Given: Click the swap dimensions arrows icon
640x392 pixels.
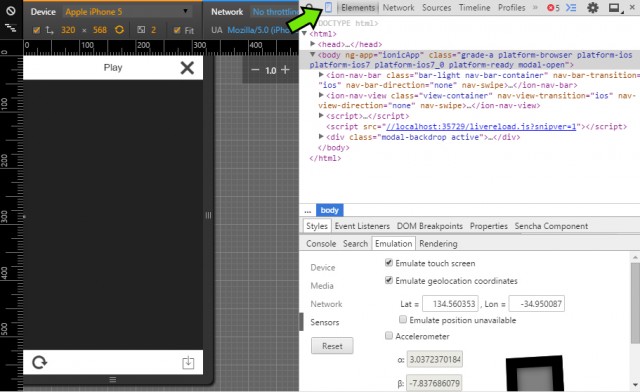Looking at the screenshot, I should coord(49,30).
